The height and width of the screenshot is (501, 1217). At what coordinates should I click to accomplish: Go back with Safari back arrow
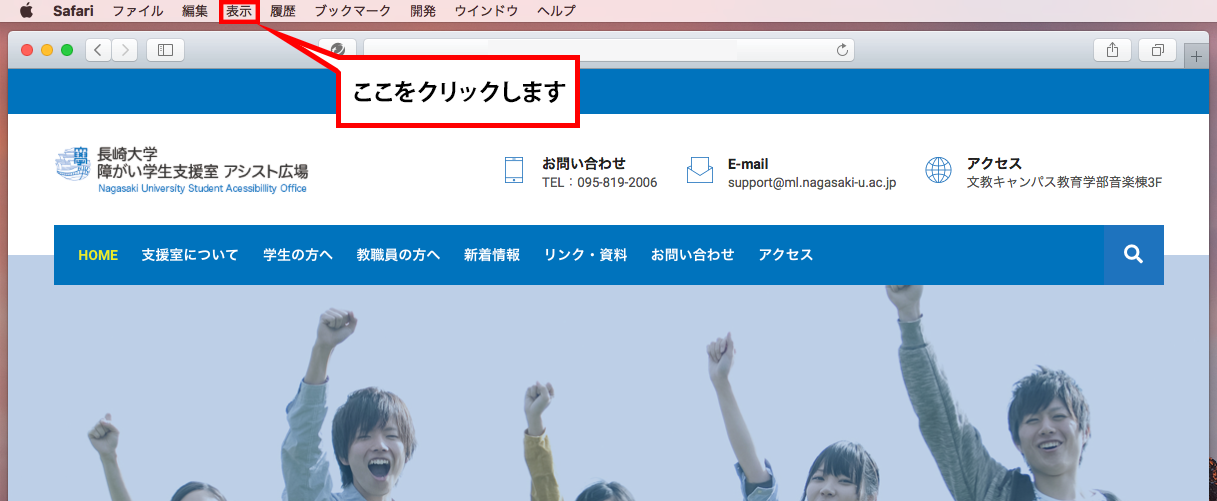pos(98,49)
